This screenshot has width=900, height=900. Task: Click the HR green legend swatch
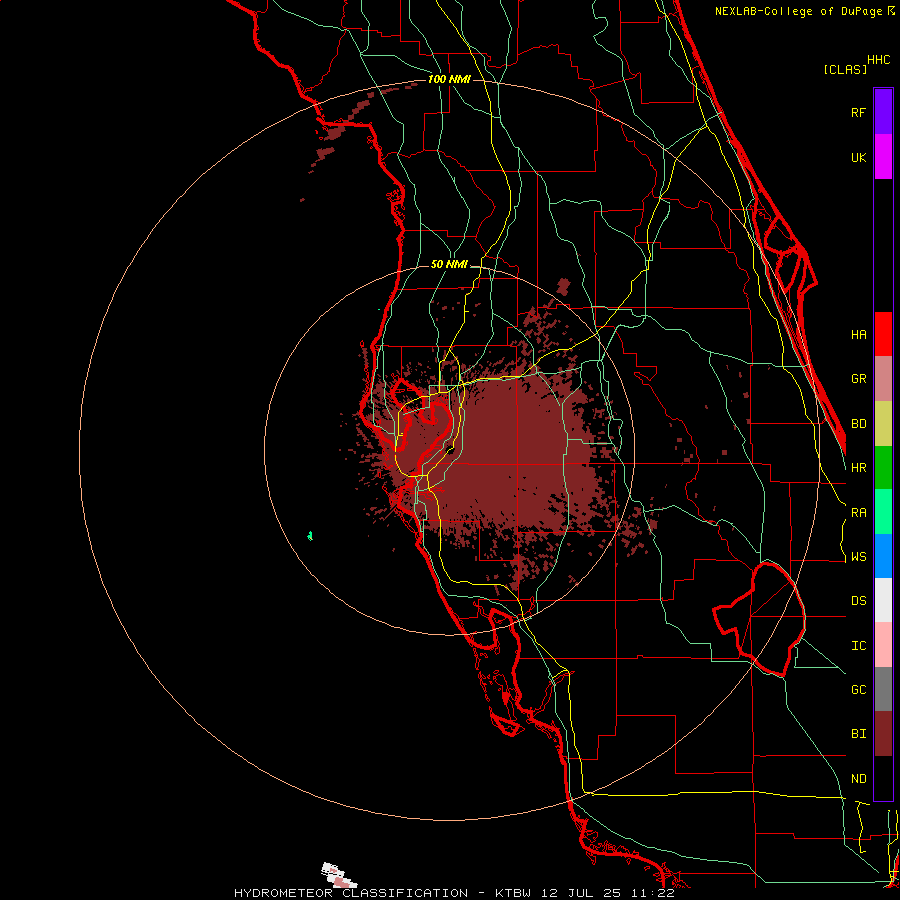pos(883,468)
